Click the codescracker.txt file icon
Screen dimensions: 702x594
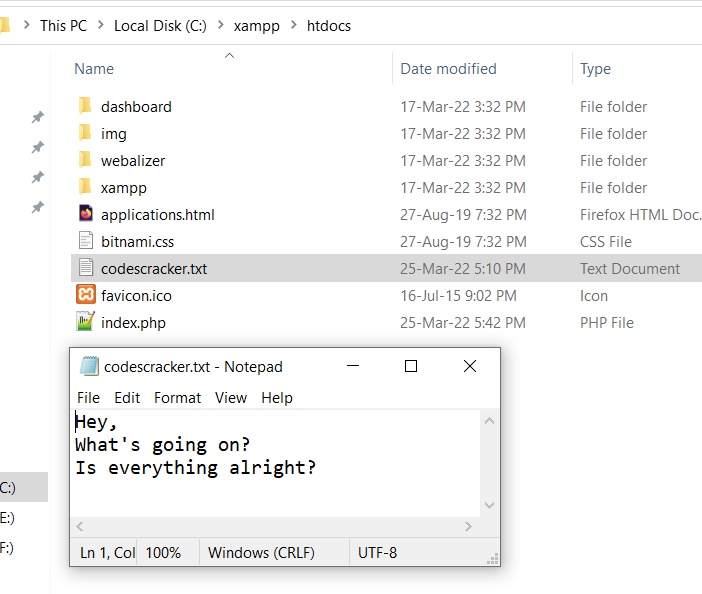[86, 268]
